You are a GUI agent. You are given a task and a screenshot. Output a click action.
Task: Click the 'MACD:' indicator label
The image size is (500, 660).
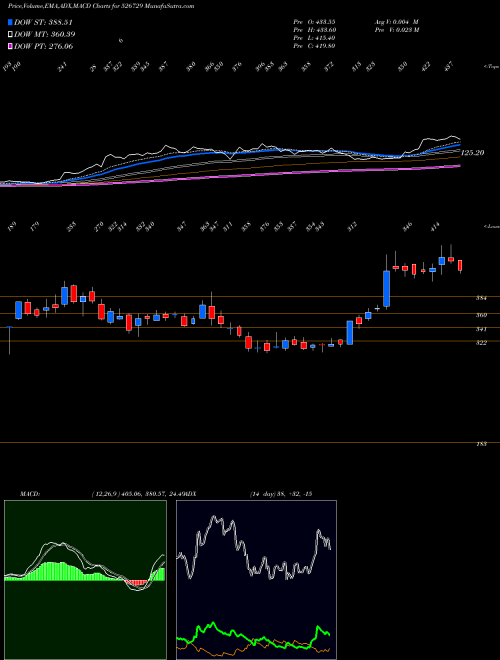pyautogui.click(x=30, y=493)
